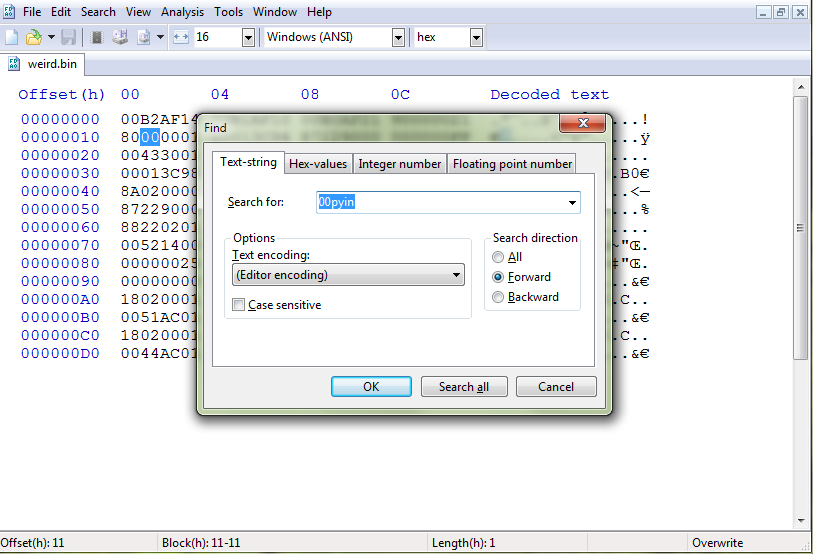Cancel the Find dialog
Viewport: 813px width, 554px height.
(556, 387)
